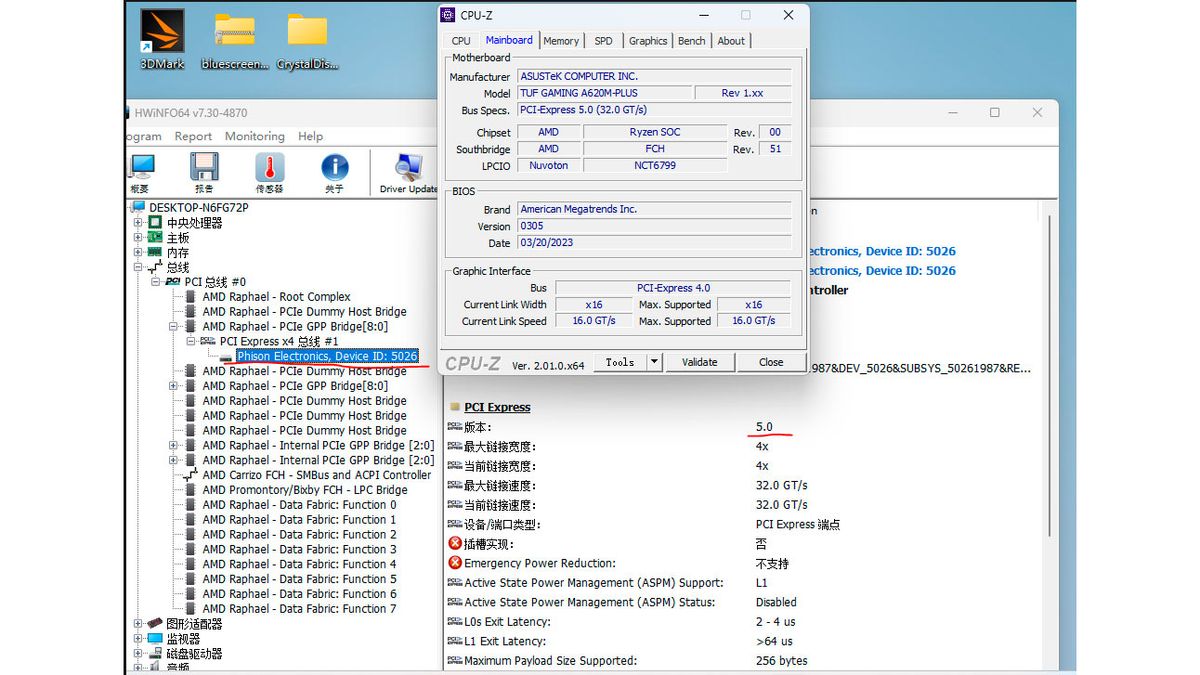Screen dimensions: 1200x675
Task: Click the 主板 motherboard icon in tree
Action: point(155,238)
